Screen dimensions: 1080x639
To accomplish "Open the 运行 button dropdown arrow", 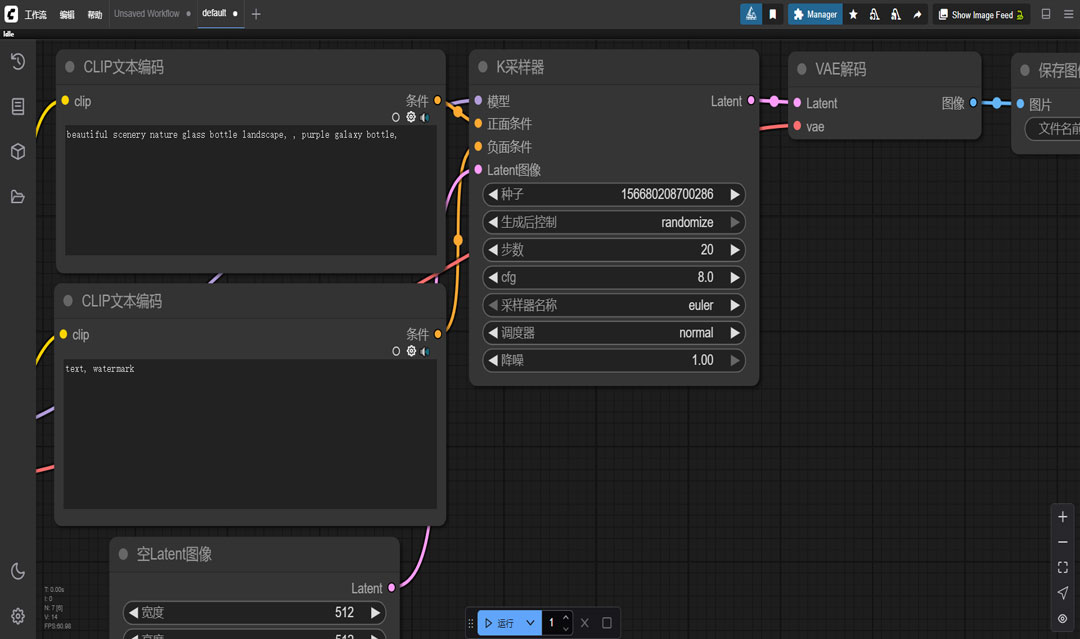I will pos(530,623).
